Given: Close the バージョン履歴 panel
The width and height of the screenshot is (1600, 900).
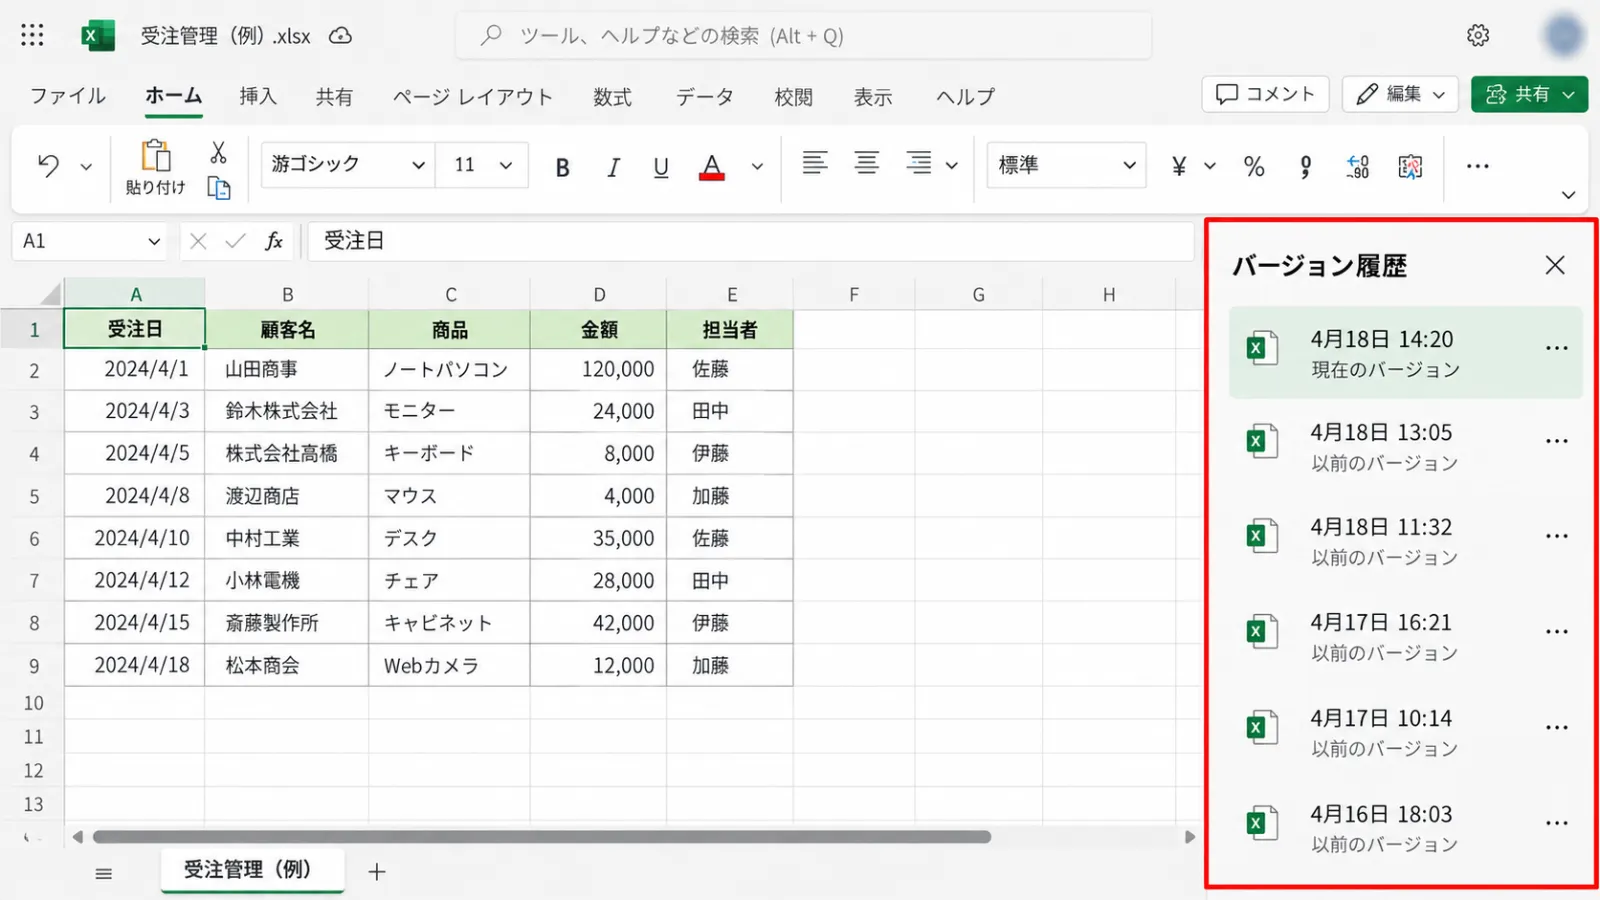Looking at the screenshot, I should coord(1555,265).
